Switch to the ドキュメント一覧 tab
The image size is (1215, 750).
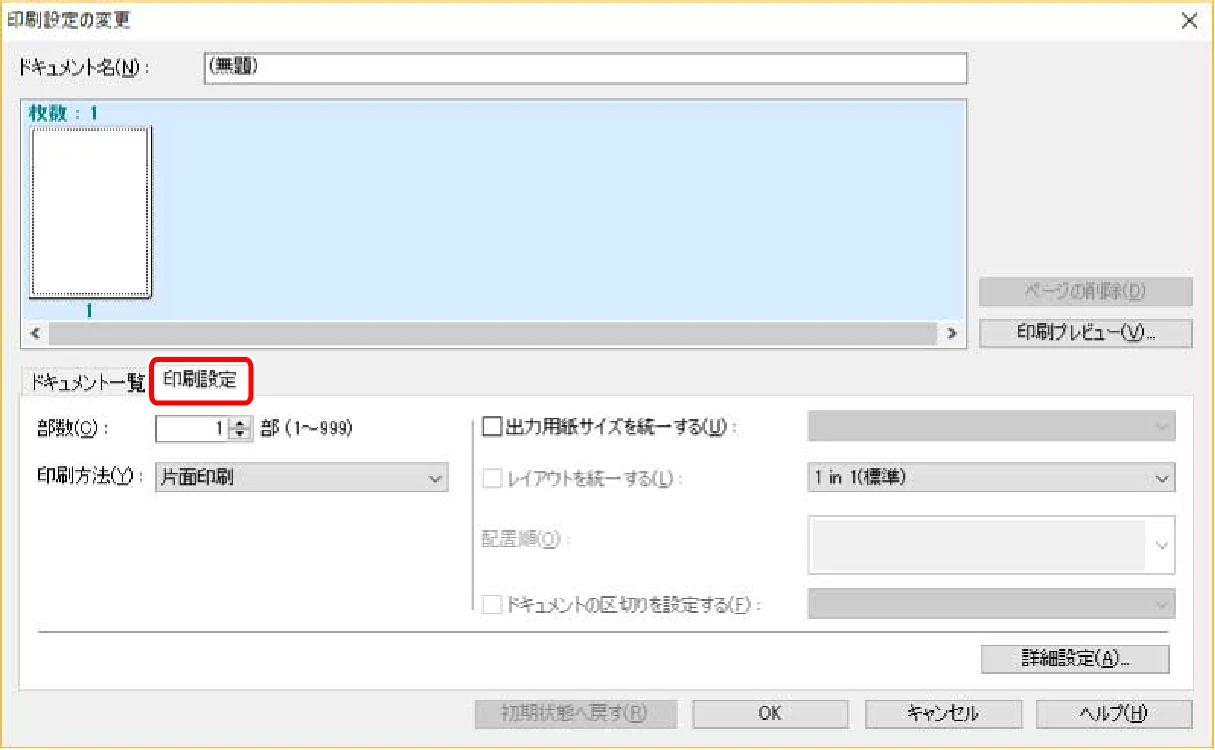pyautogui.click(x=87, y=381)
